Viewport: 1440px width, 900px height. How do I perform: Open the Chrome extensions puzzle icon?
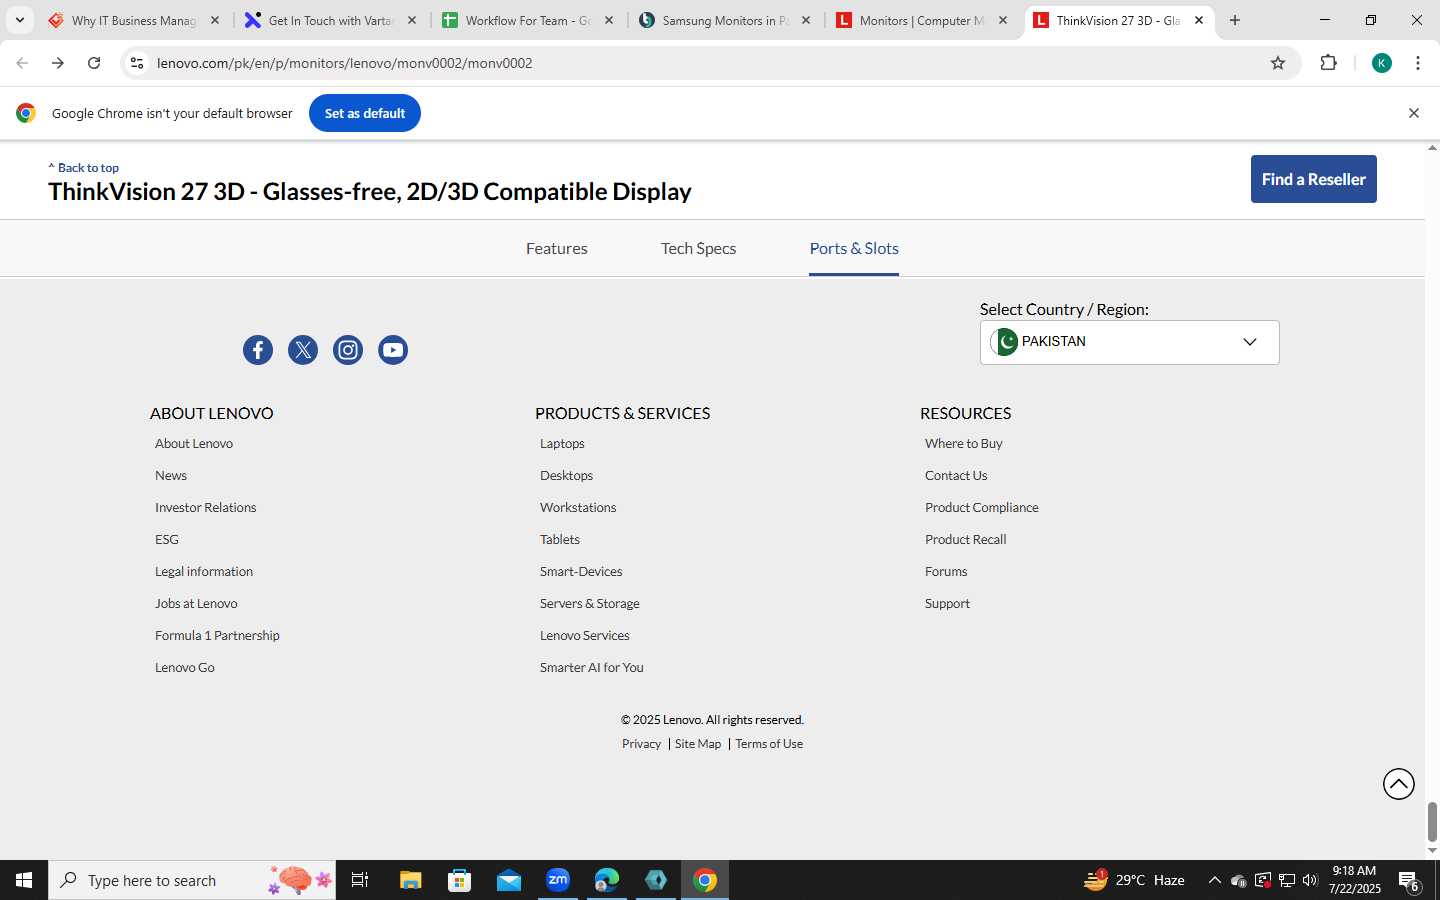coord(1328,63)
